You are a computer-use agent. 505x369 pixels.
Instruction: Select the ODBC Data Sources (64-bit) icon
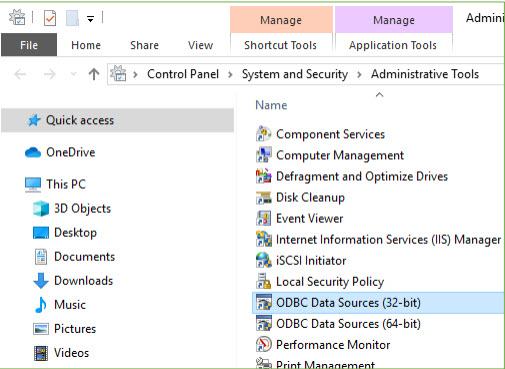tap(264, 323)
